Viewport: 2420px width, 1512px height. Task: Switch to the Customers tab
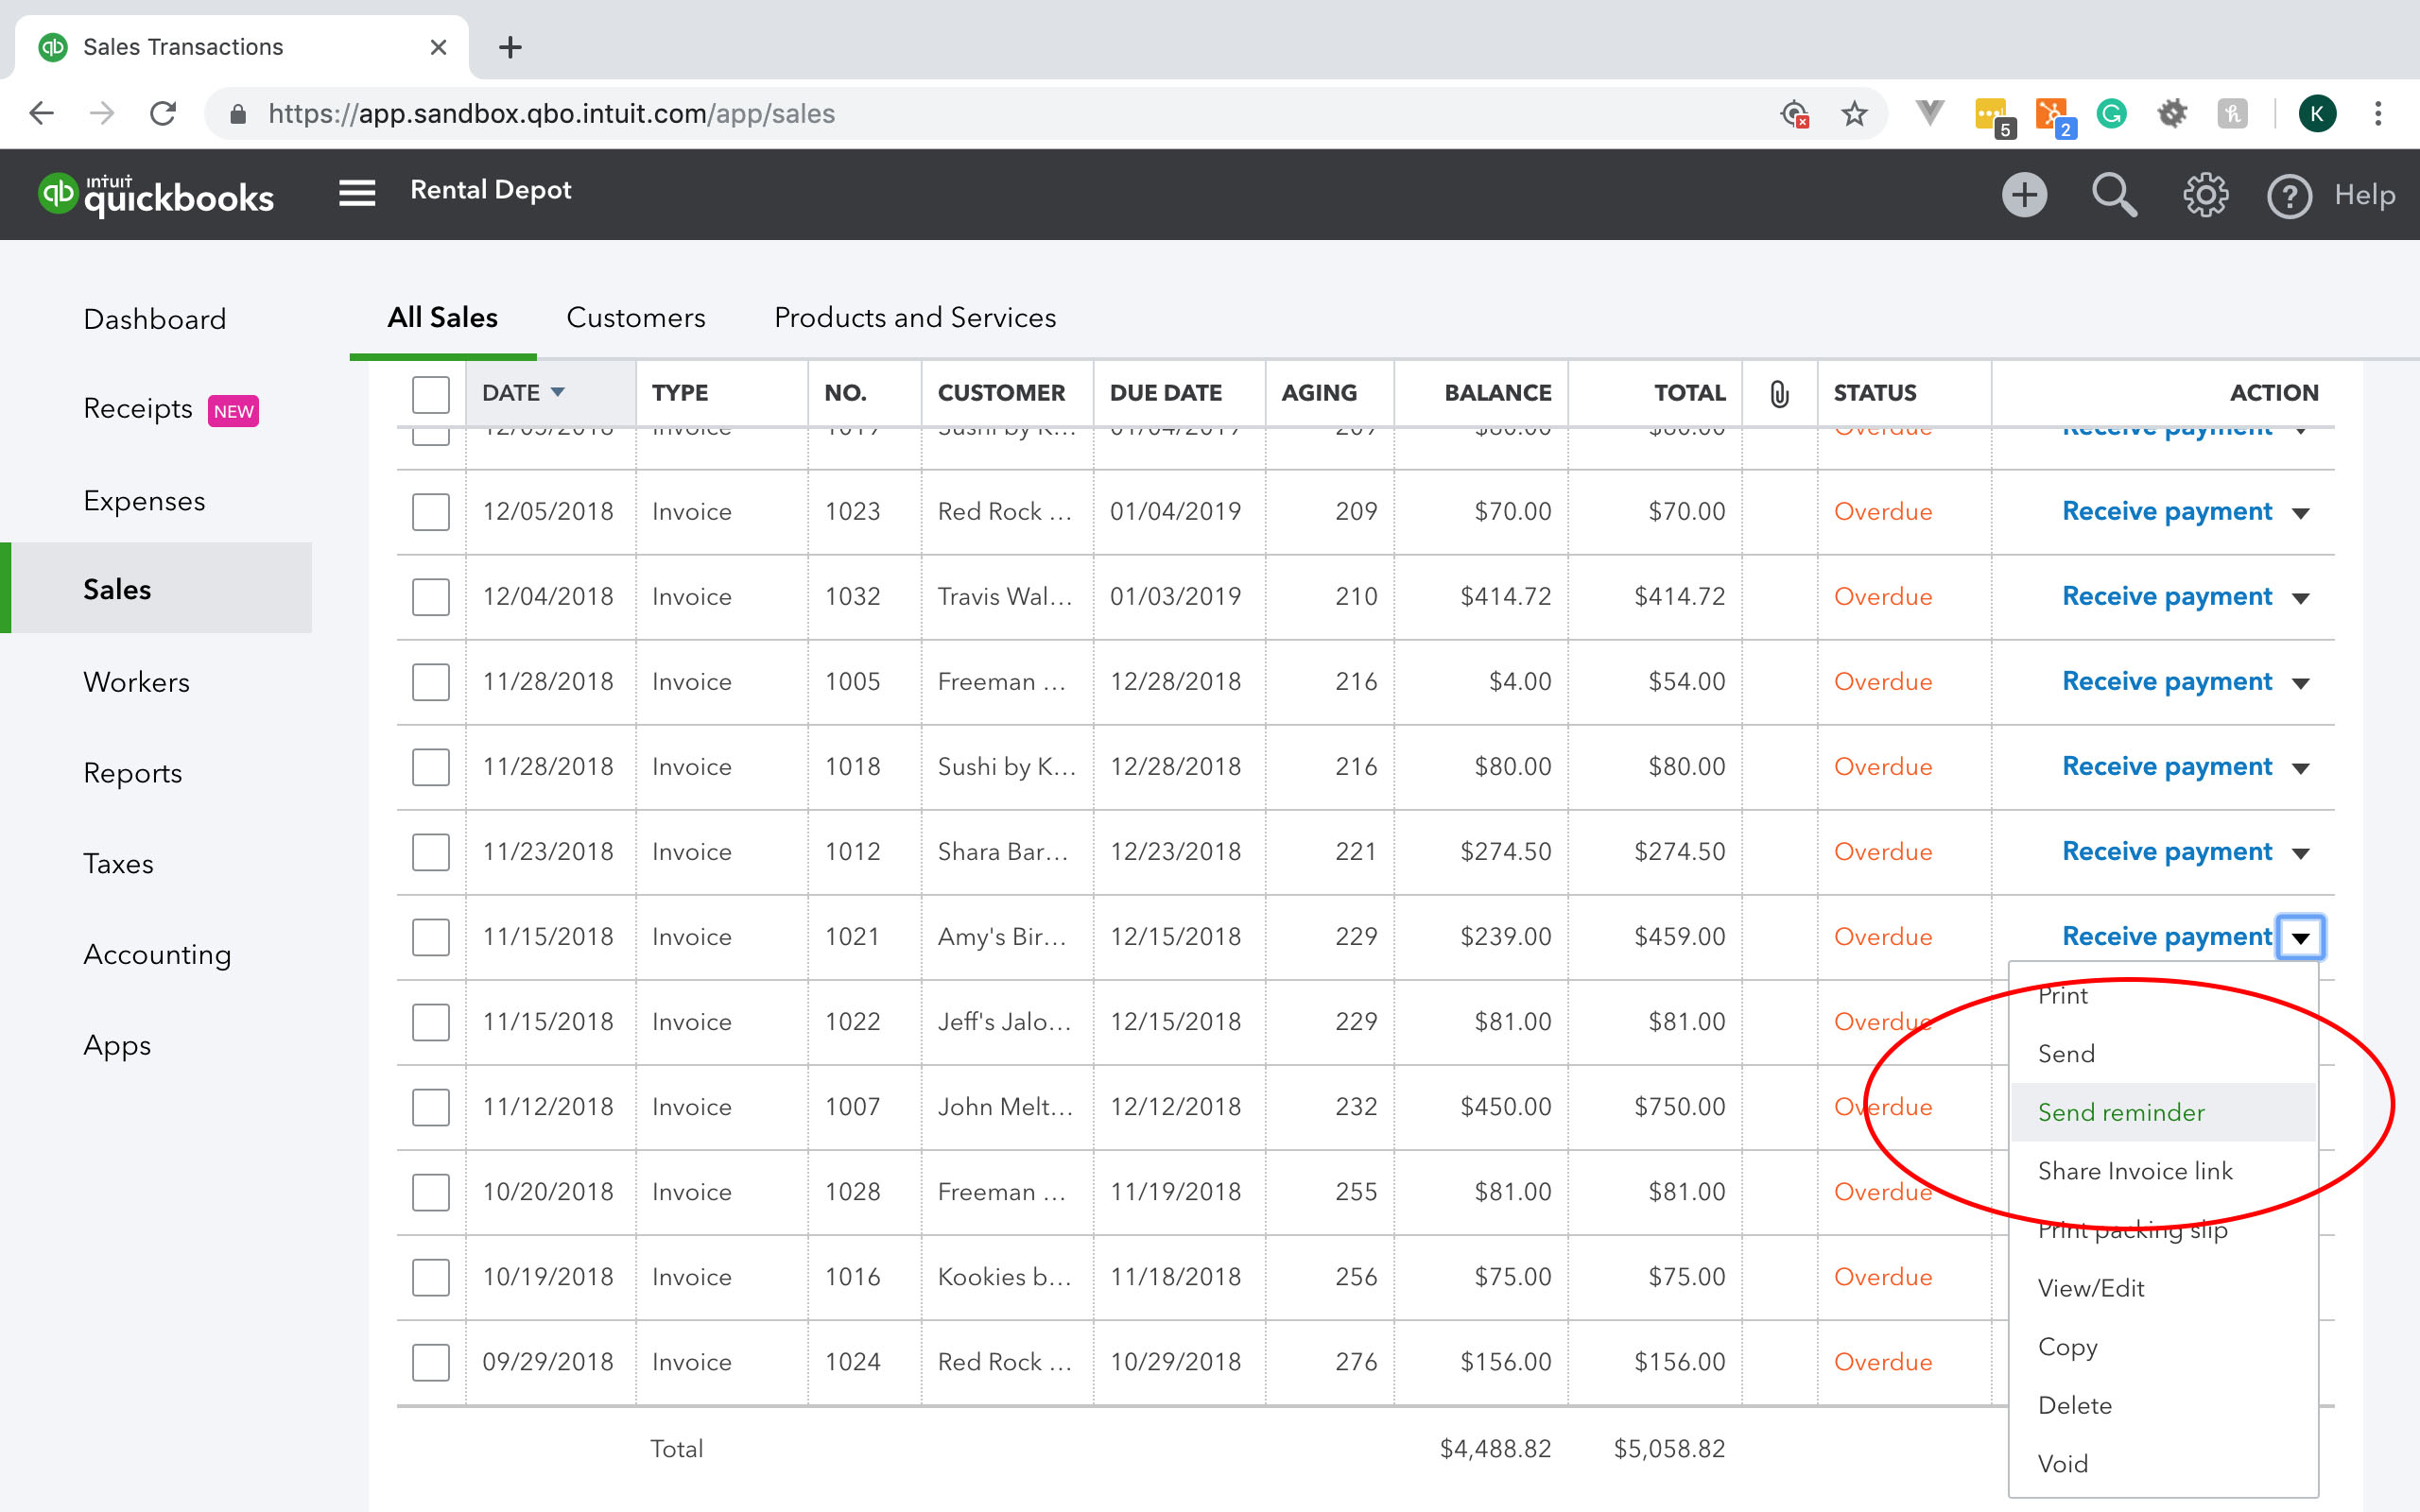(x=635, y=318)
